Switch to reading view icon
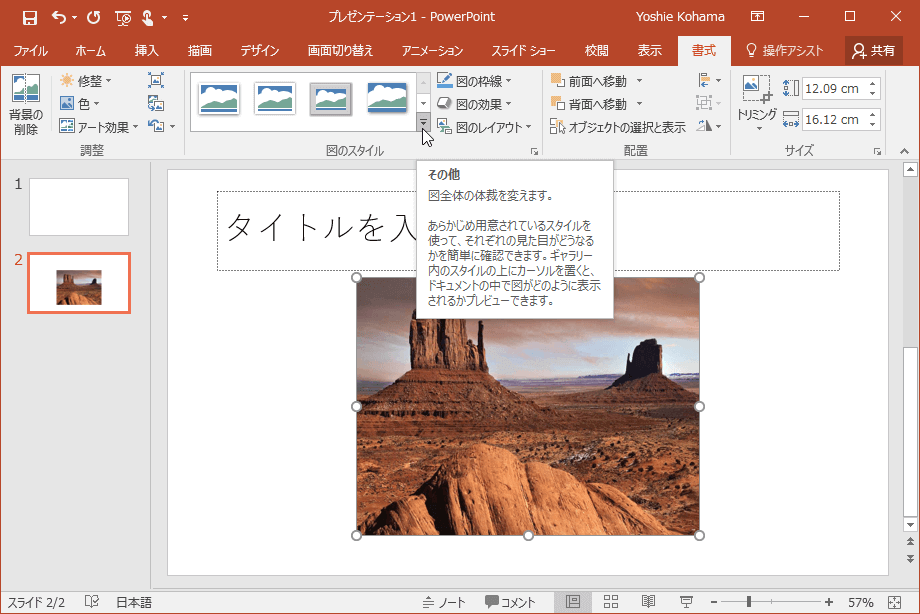The image size is (920, 614). coord(648,602)
